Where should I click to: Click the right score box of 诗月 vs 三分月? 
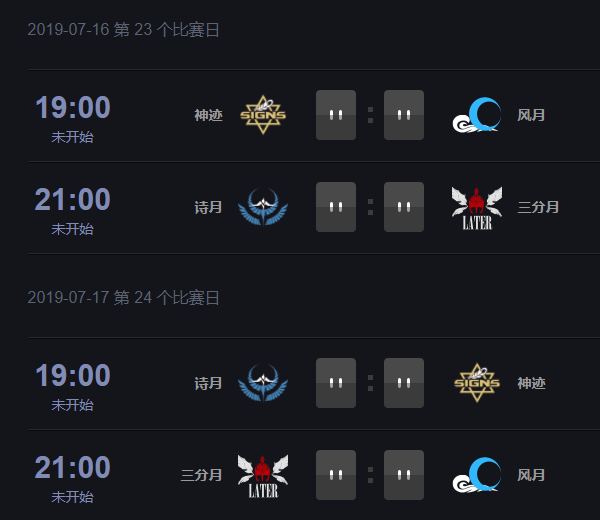[x=404, y=207]
